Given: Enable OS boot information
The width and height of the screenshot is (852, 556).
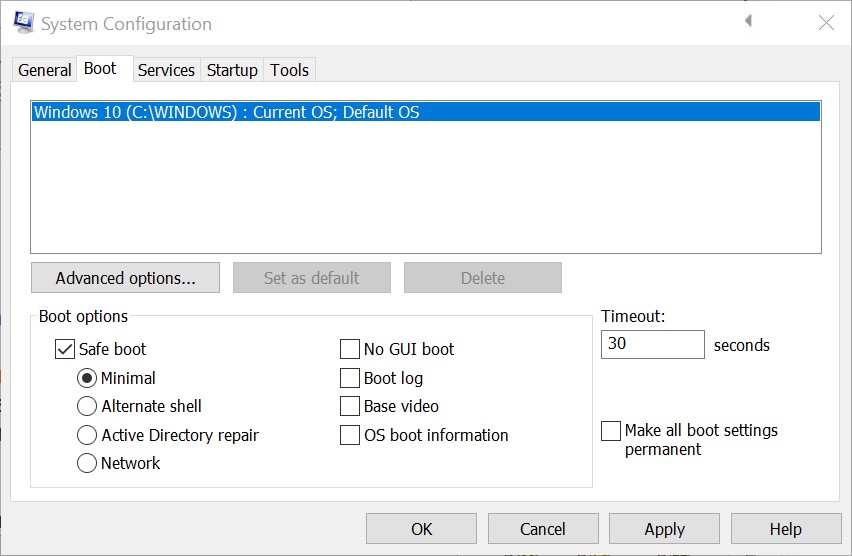Looking at the screenshot, I should coord(350,435).
